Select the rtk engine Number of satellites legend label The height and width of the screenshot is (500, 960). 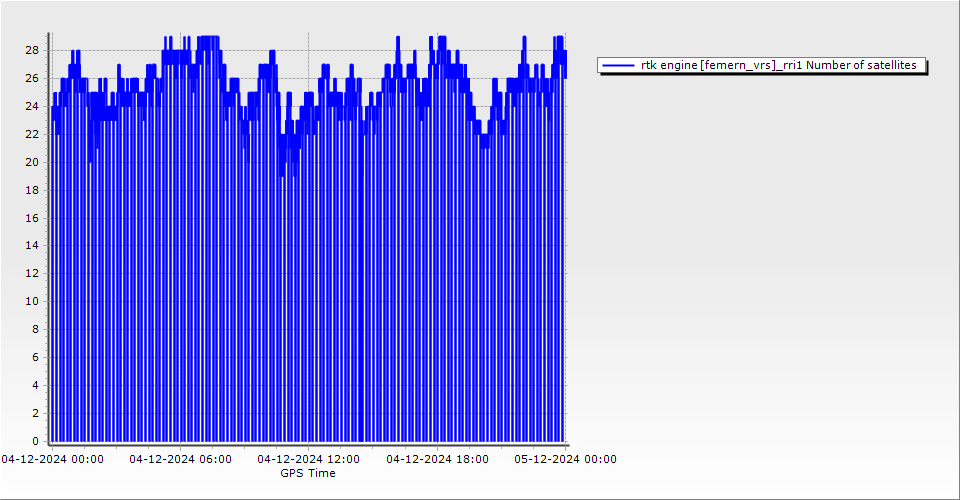(x=778, y=65)
